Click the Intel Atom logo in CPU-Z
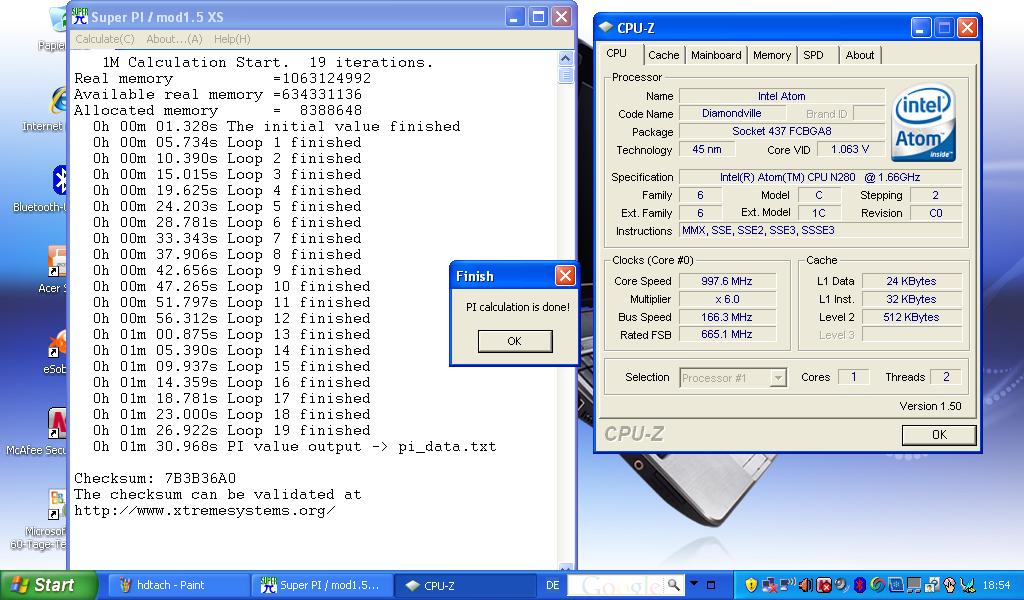The width and height of the screenshot is (1024, 600). tap(923, 122)
